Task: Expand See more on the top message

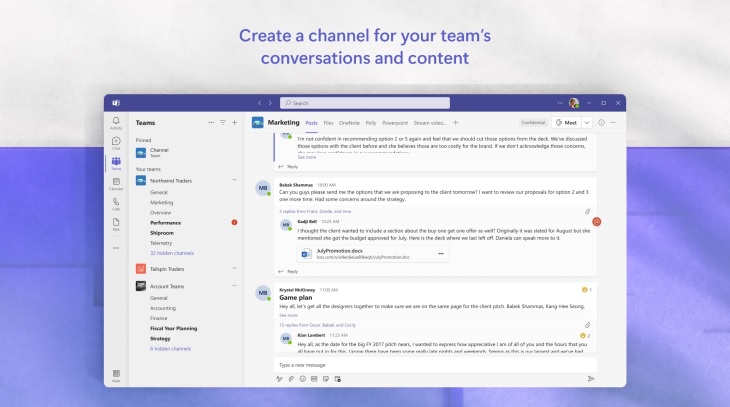Action: point(307,157)
